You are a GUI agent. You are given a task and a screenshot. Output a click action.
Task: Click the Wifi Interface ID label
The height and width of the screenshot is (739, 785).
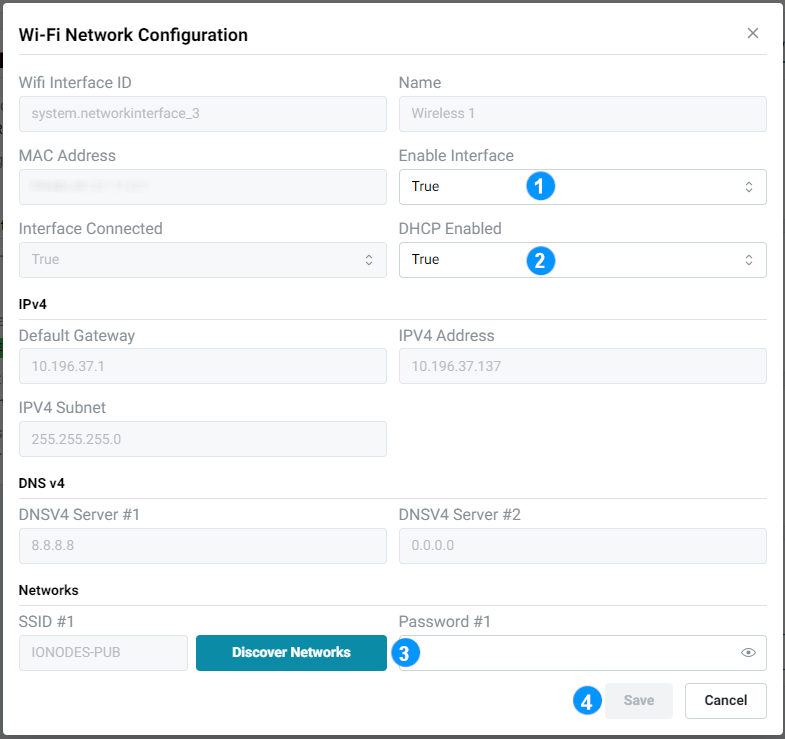(x=75, y=83)
